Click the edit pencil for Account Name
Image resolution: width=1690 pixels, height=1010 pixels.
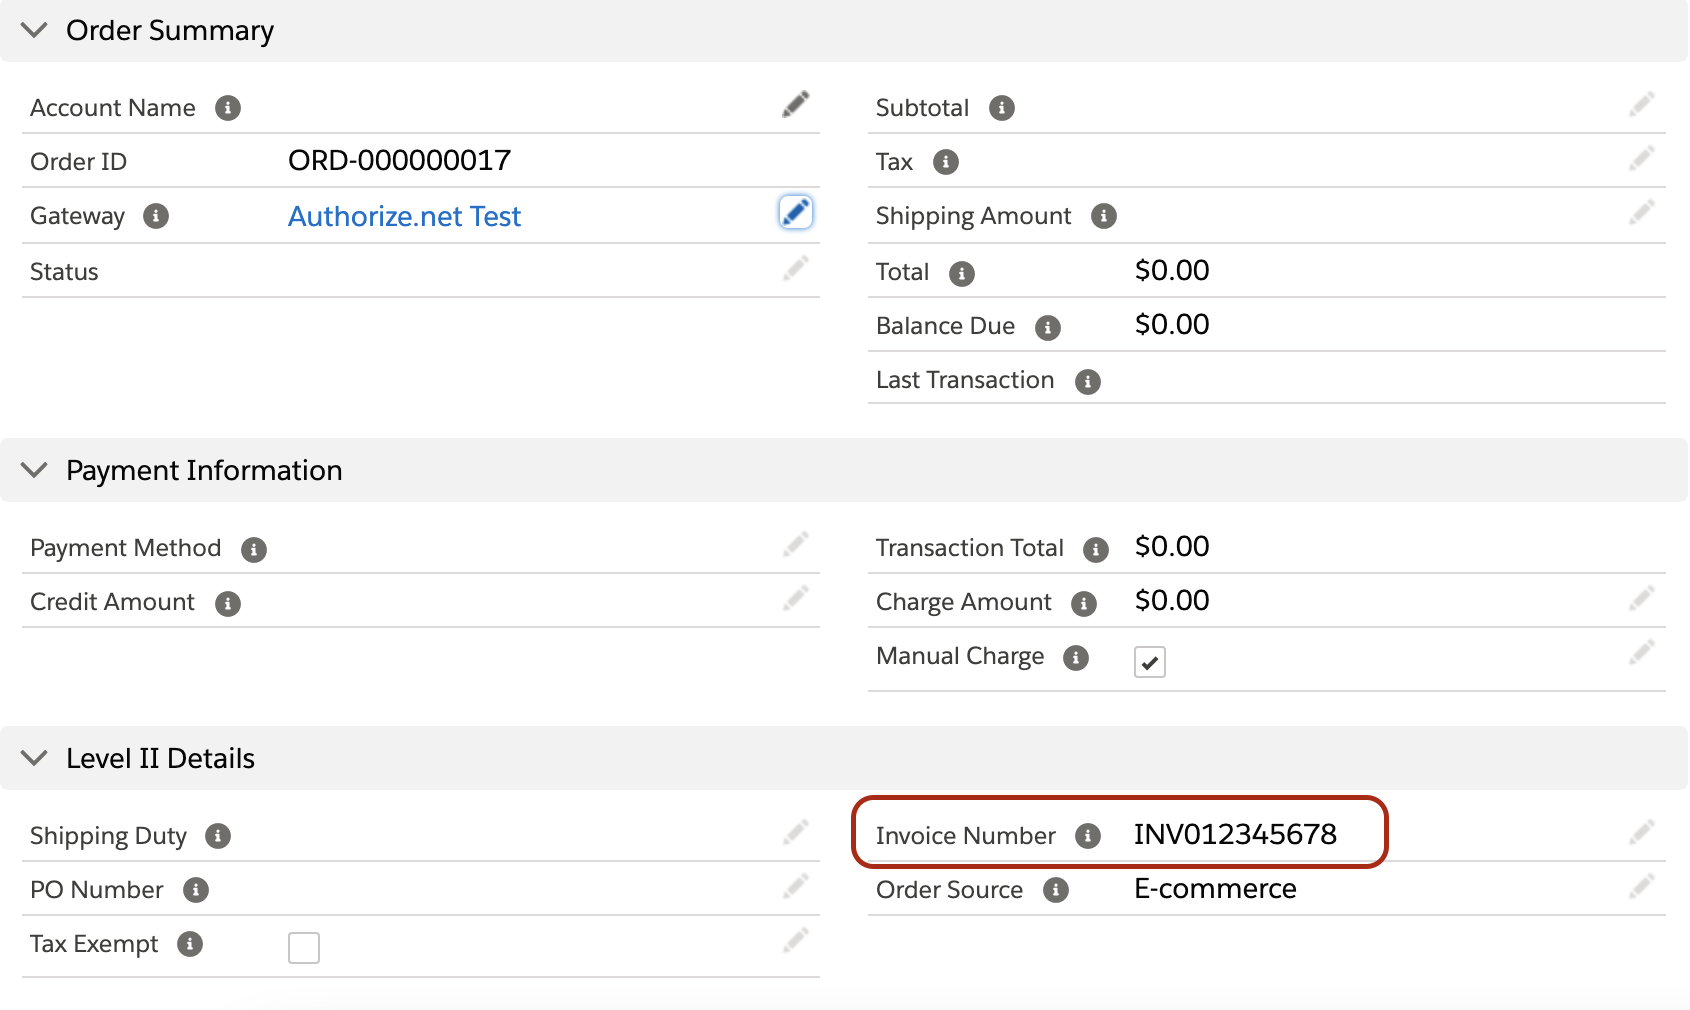795,105
